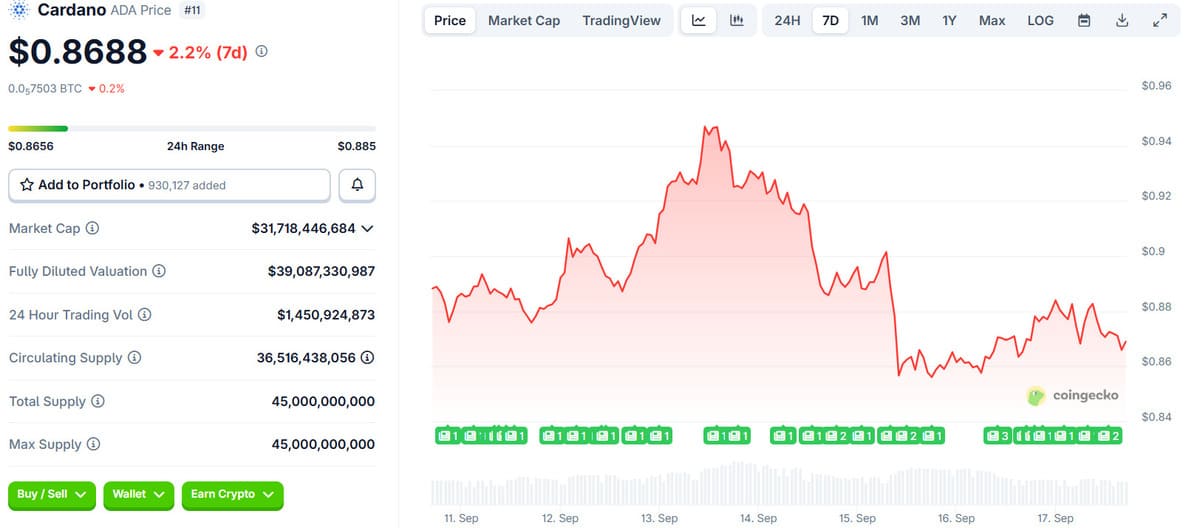Click the $0.9 y-axis label
The width and height of the screenshot is (1200, 528).
[x=1153, y=251]
